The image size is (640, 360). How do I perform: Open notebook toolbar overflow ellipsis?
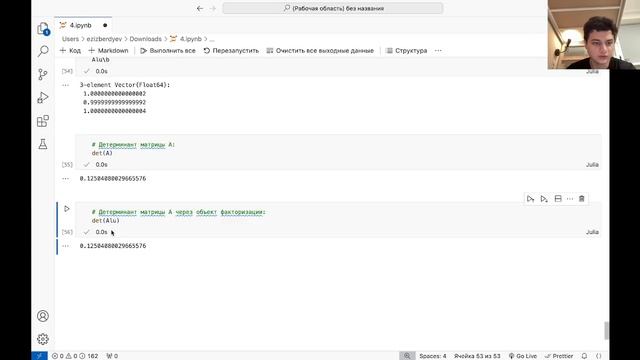click(x=438, y=51)
